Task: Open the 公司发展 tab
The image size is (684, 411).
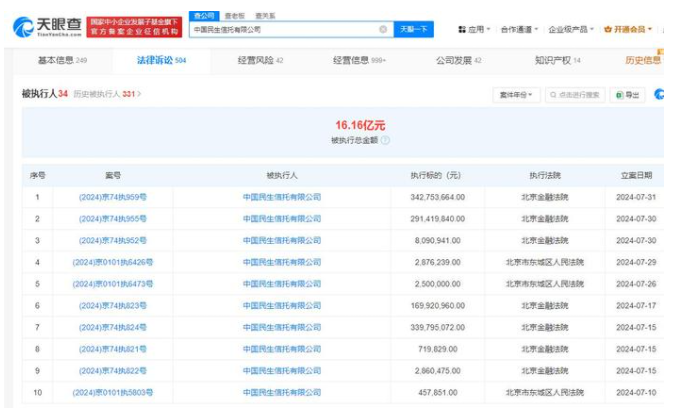Action: point(458,60)
